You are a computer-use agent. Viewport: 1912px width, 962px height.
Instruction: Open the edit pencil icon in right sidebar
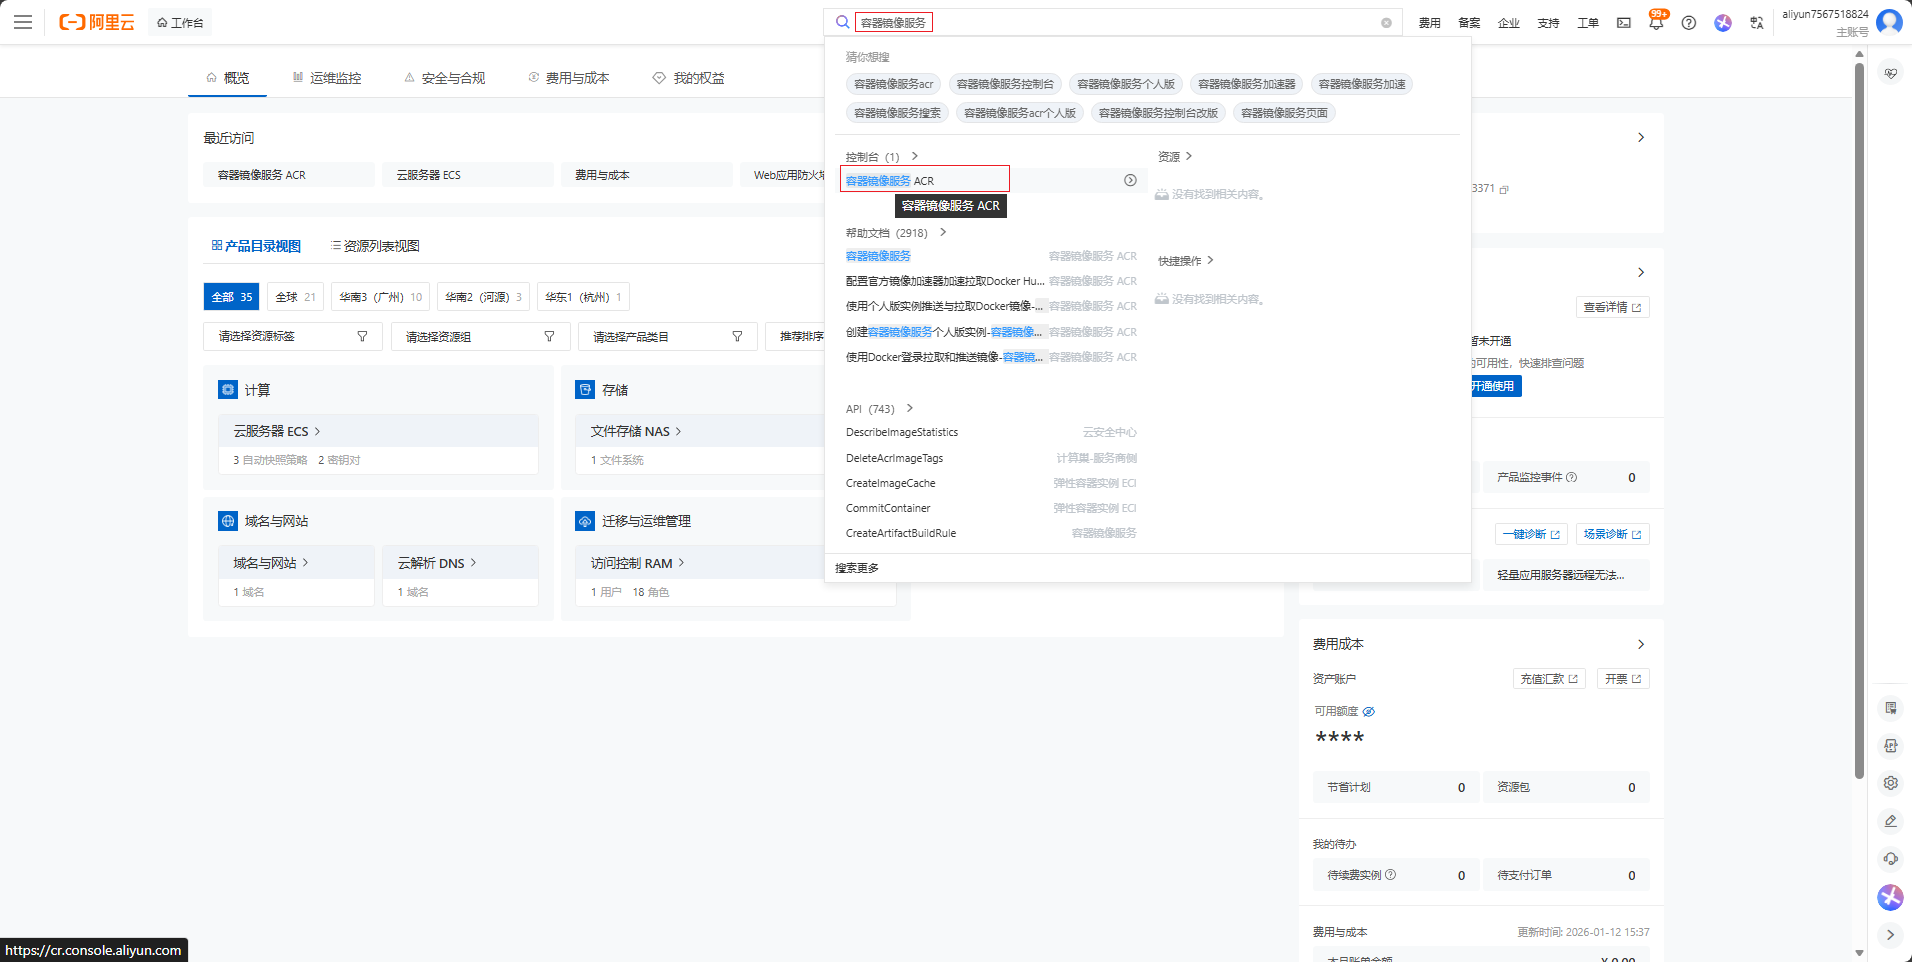[x=1891, y=821]
